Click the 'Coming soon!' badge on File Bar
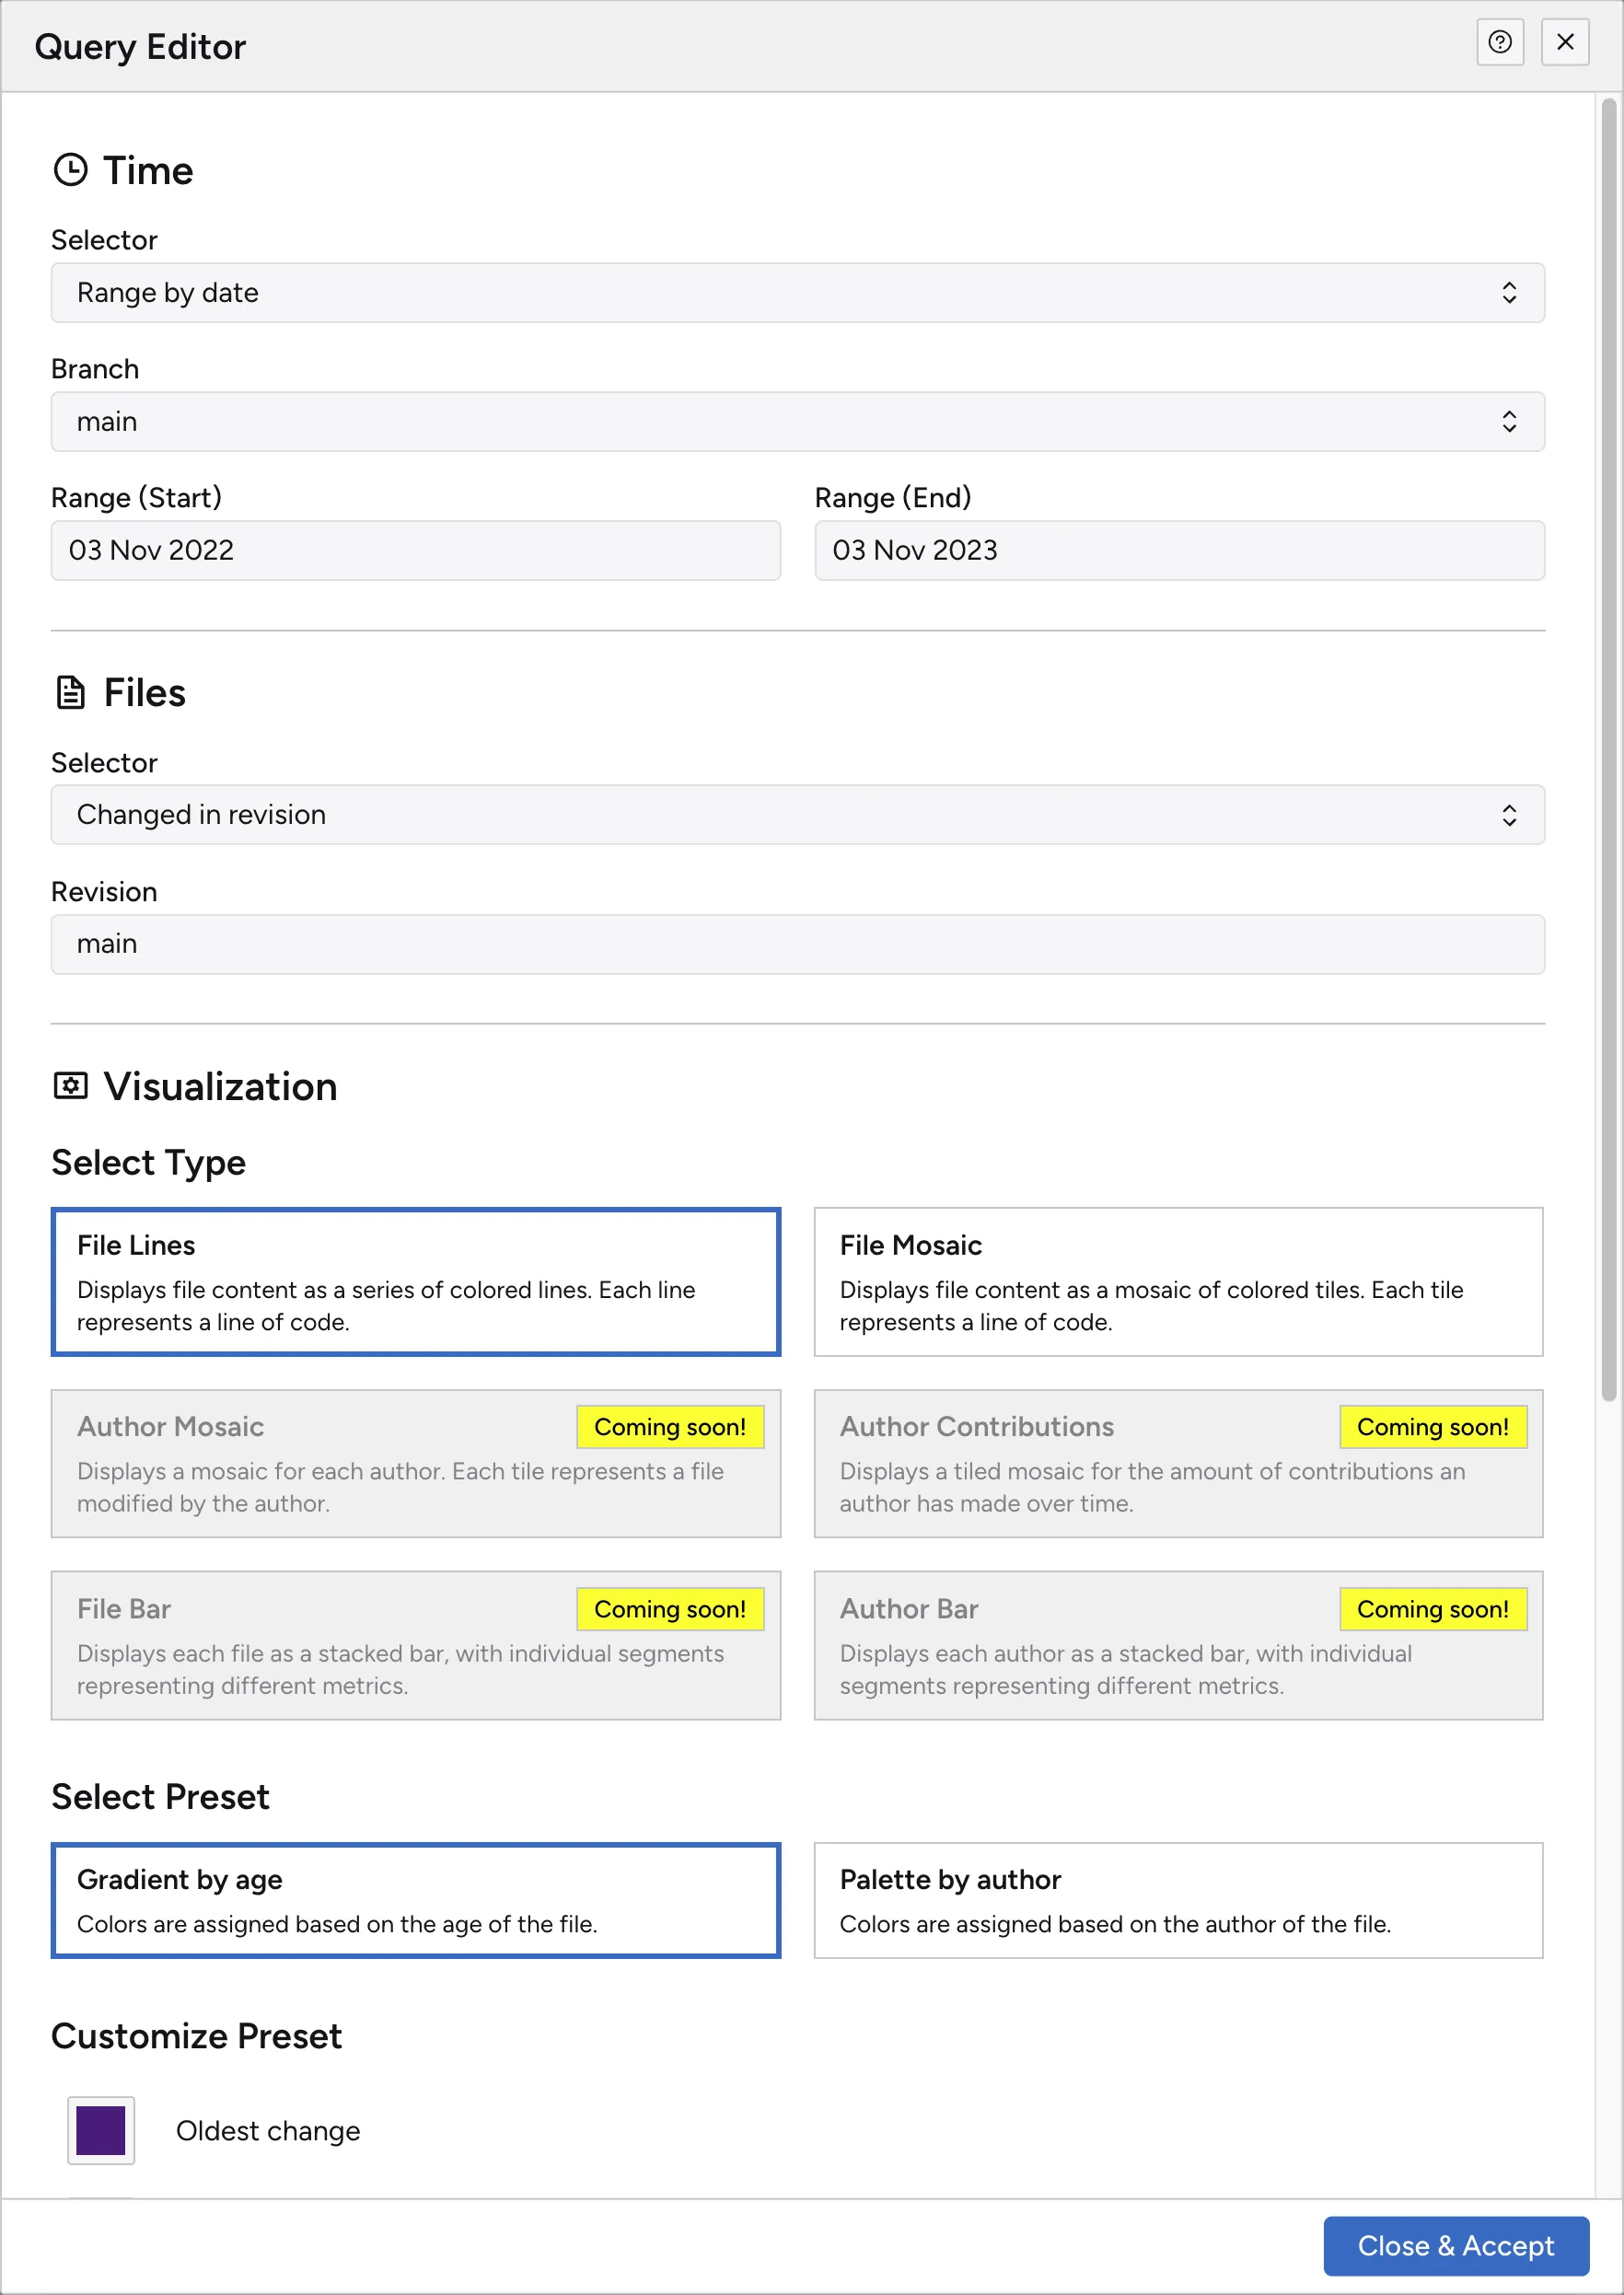 [x=670, y=1609]
